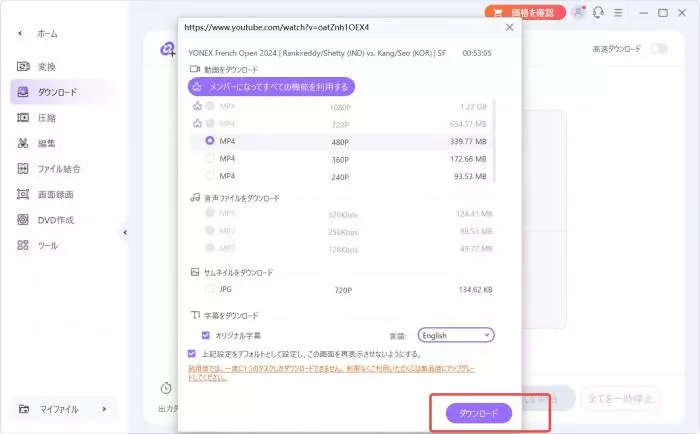Click the 変換 (convert) sidebar icon
This screenshot has height=434, width=700.
point(23,67)
